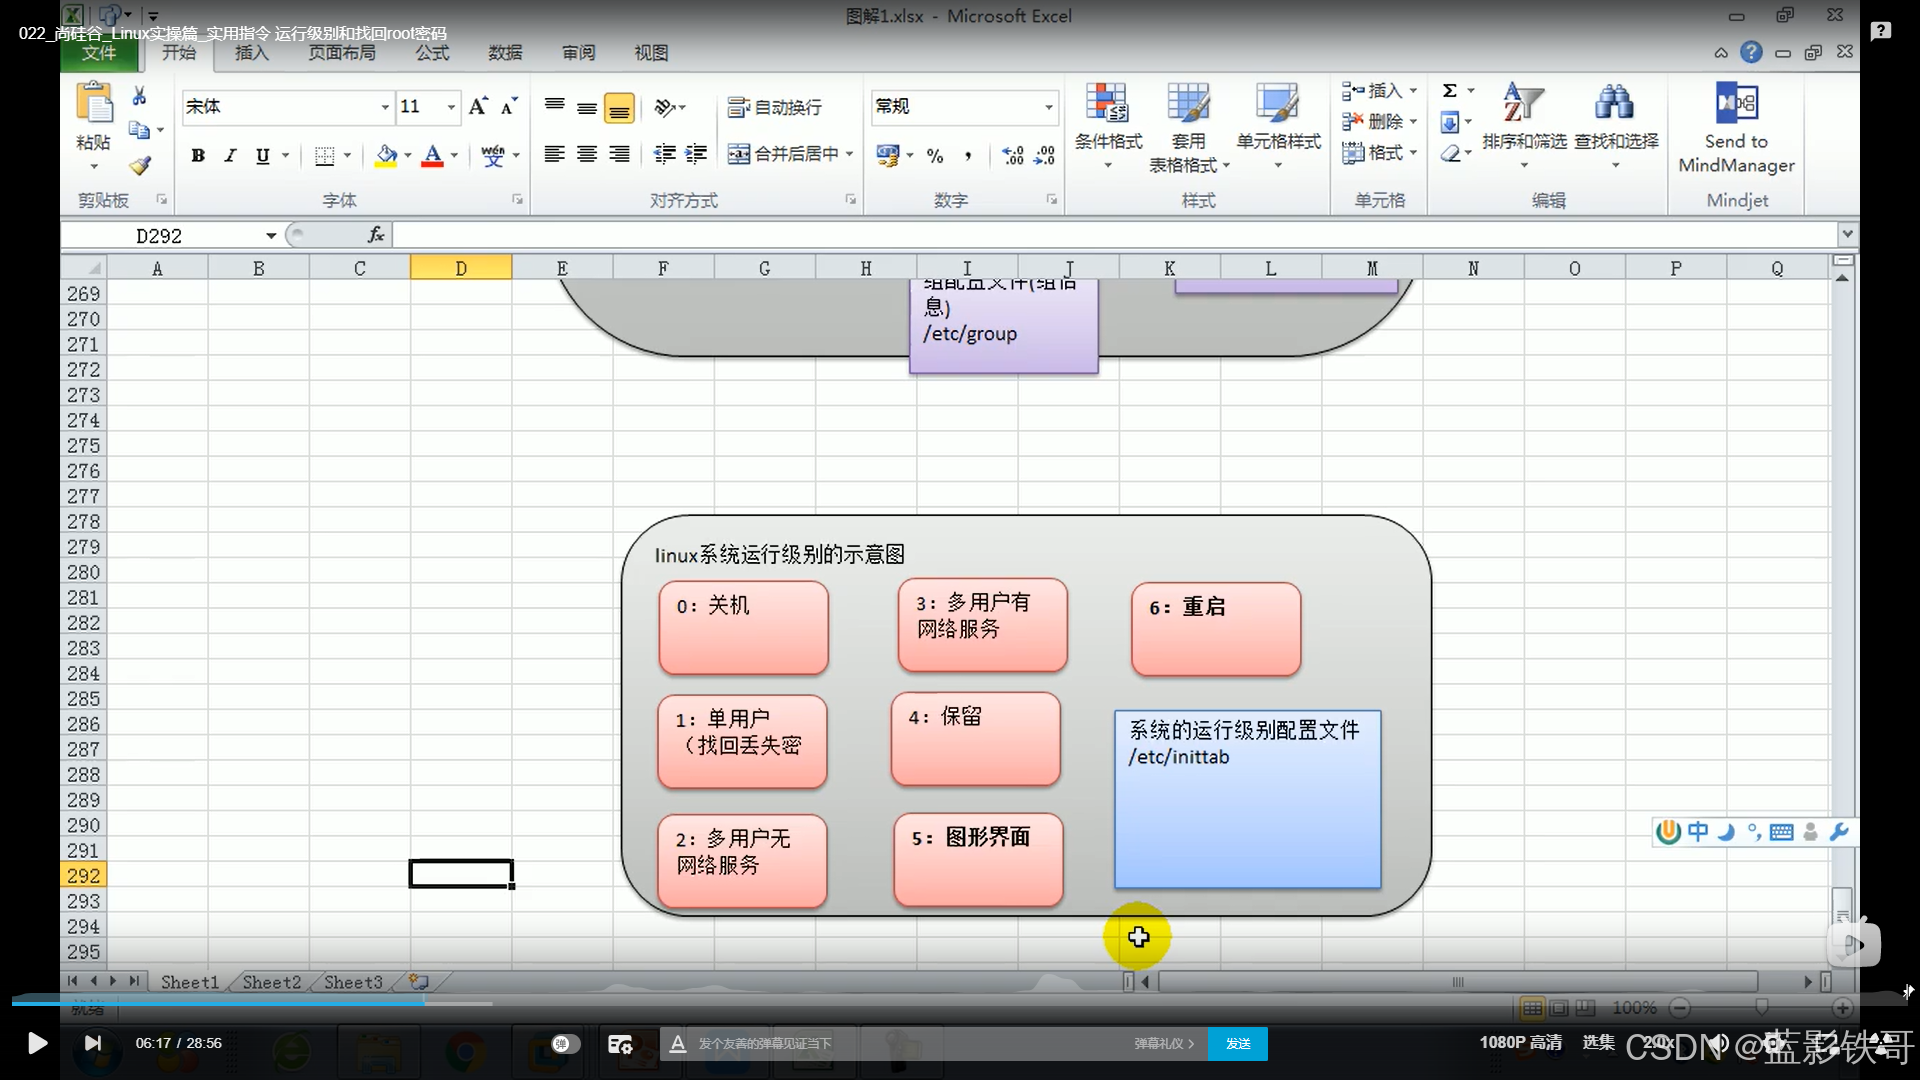The width and height of the screenshot is (1920, 1080).
Task: Click the Name Box showing D292
Action: pos(160,236)
